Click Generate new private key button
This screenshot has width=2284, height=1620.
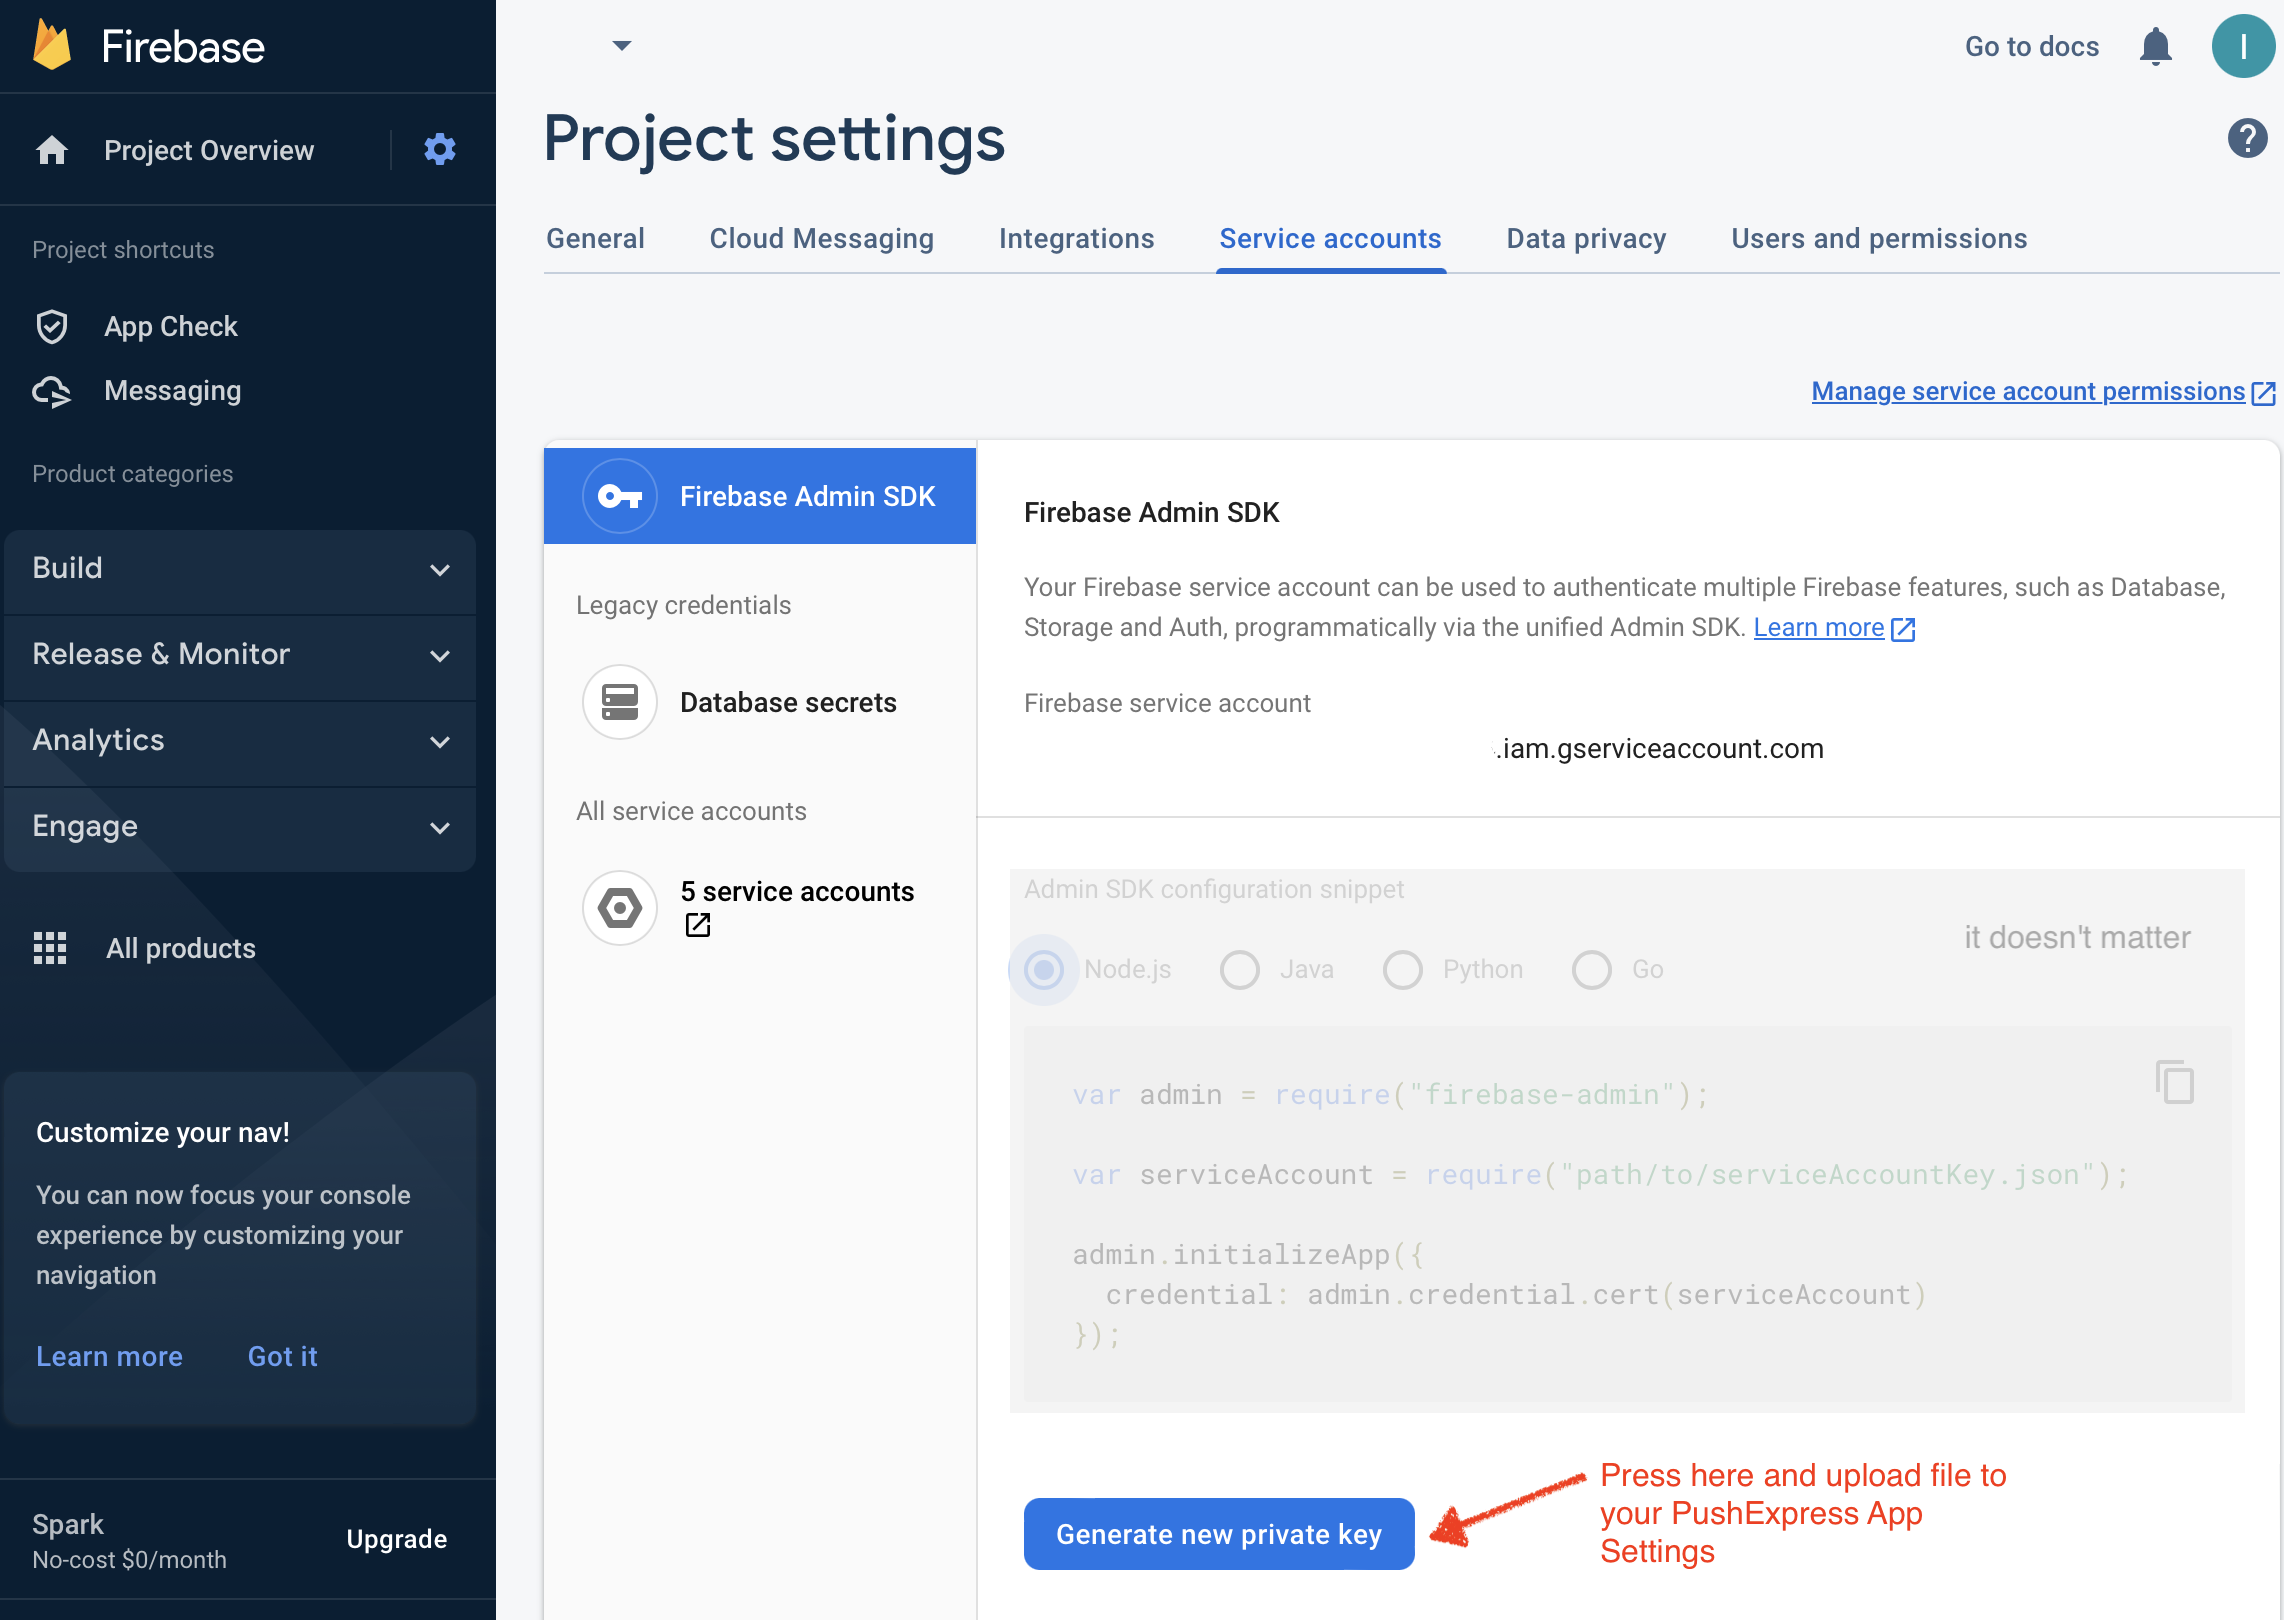1218,1534
